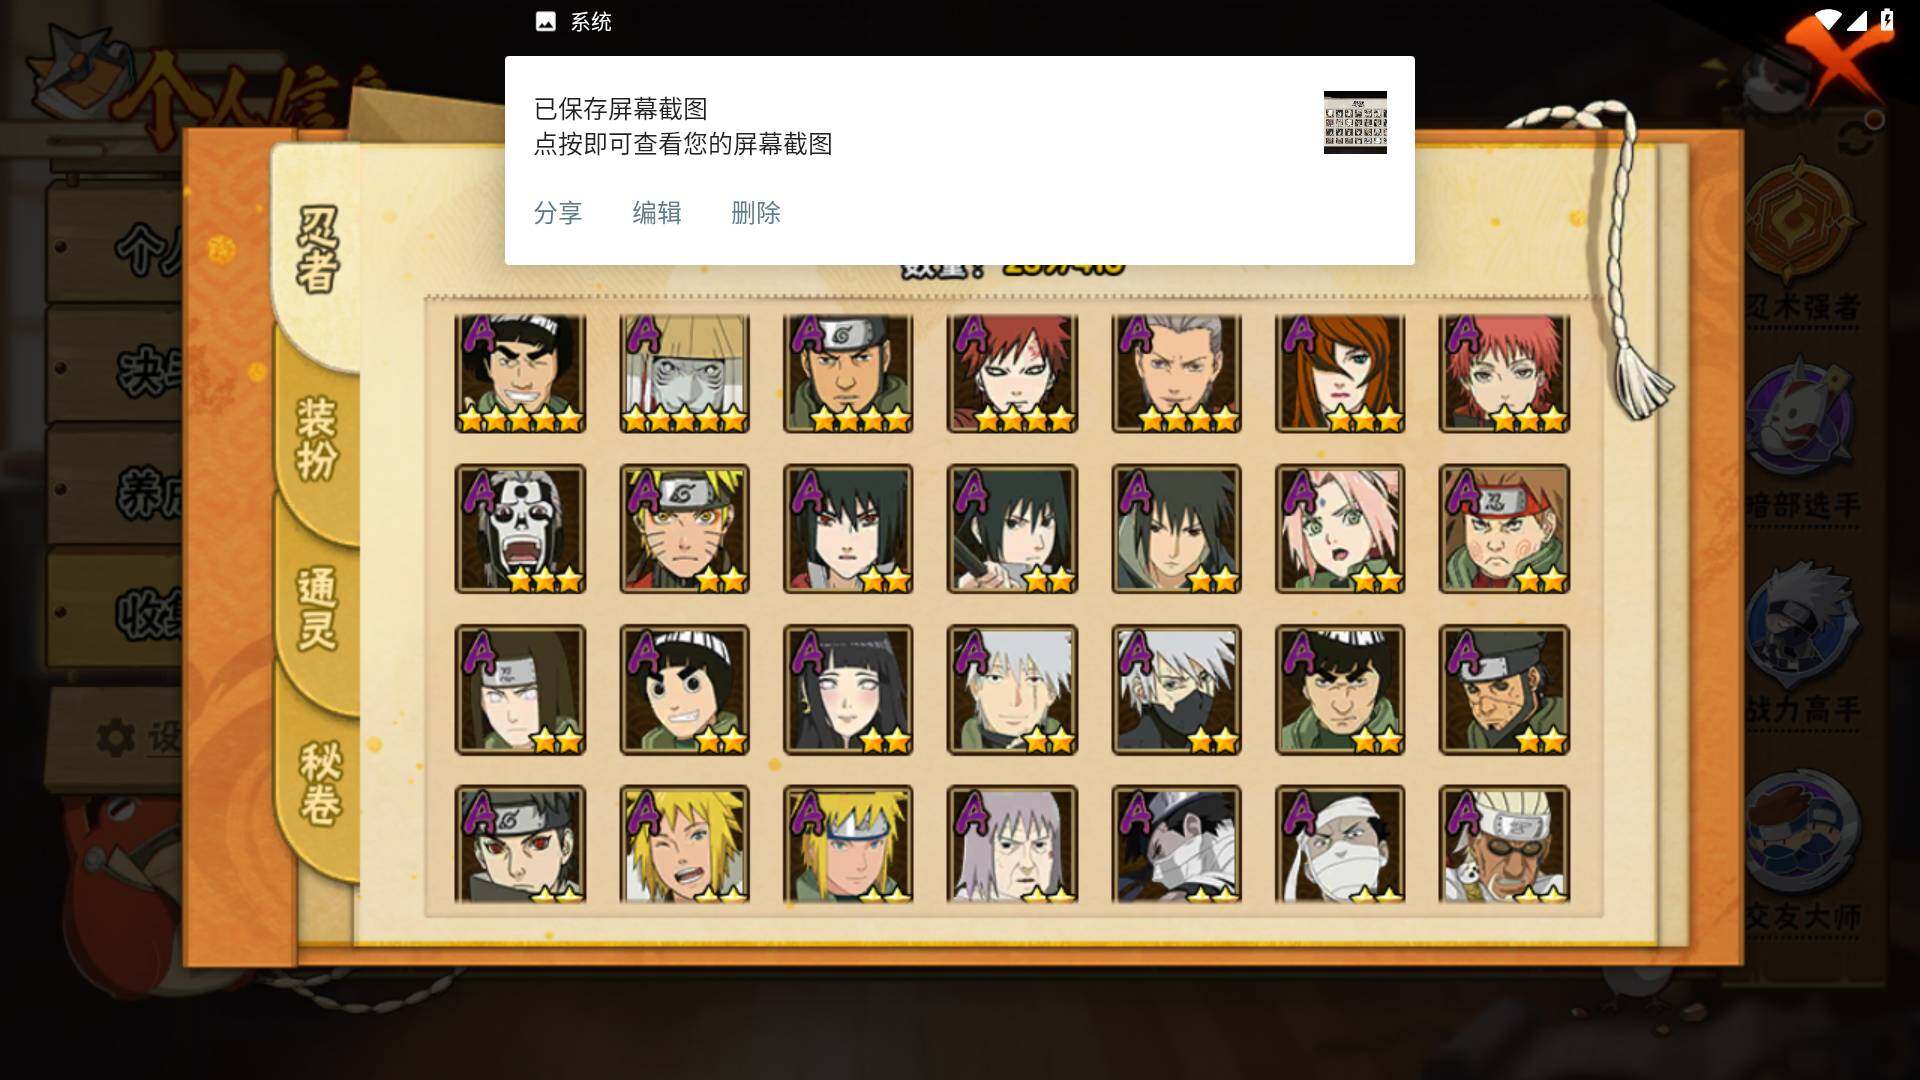The height and width of the screenshot is (1080, 1920).
Task: Choose the Rock Lee ninja portrait
Action: pyautogui.click(x=684, y=690)
